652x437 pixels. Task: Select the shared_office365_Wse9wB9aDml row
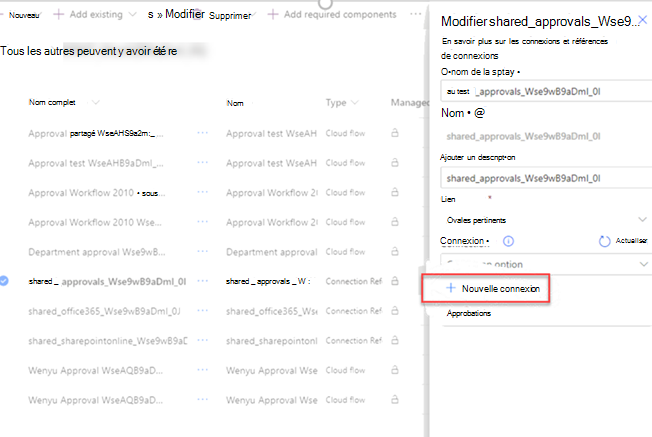(104, 311)
